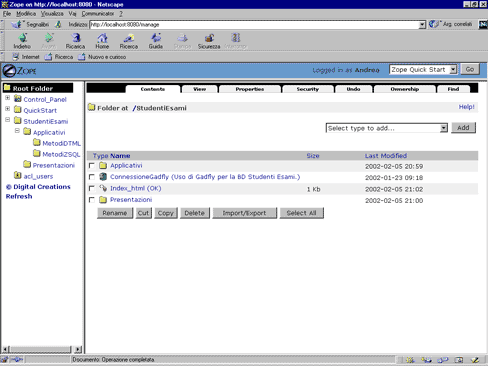The image size is (488, 366).
Task: Check the index_html row checkbox
Action: [x=92, y=188]
